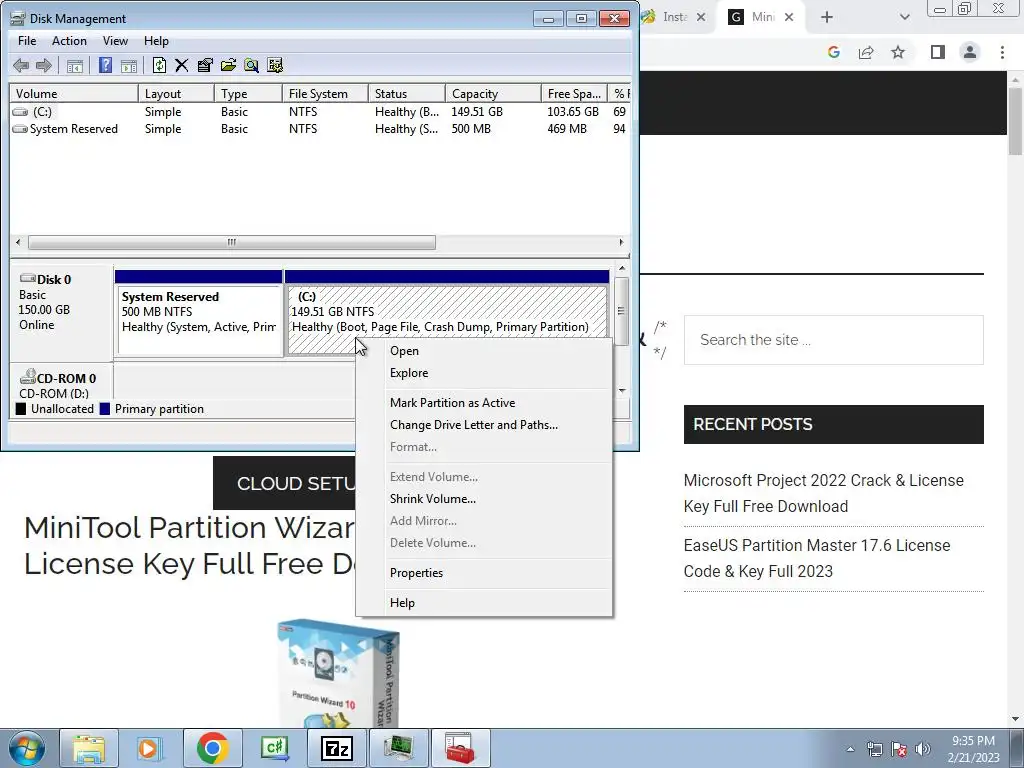Select the Disk 0 label panel
1024x768 pixels.
click(x=61, y=311)
